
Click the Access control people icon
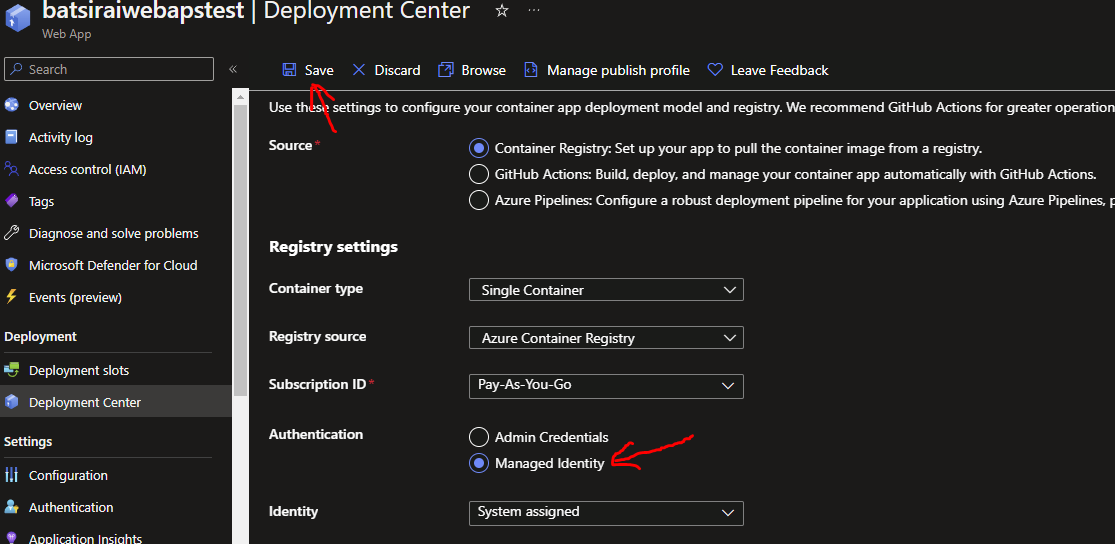11,169
